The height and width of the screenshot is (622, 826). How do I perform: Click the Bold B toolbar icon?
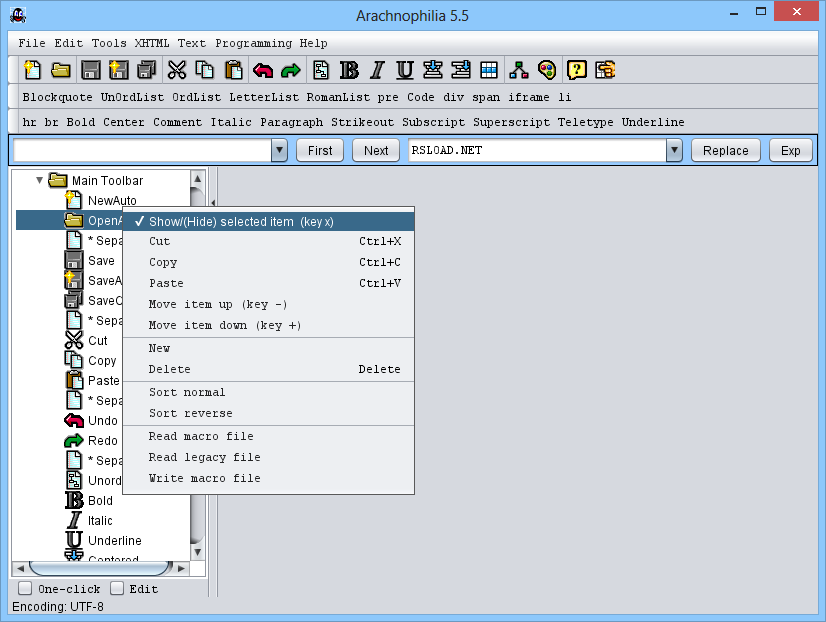point(349,70)
